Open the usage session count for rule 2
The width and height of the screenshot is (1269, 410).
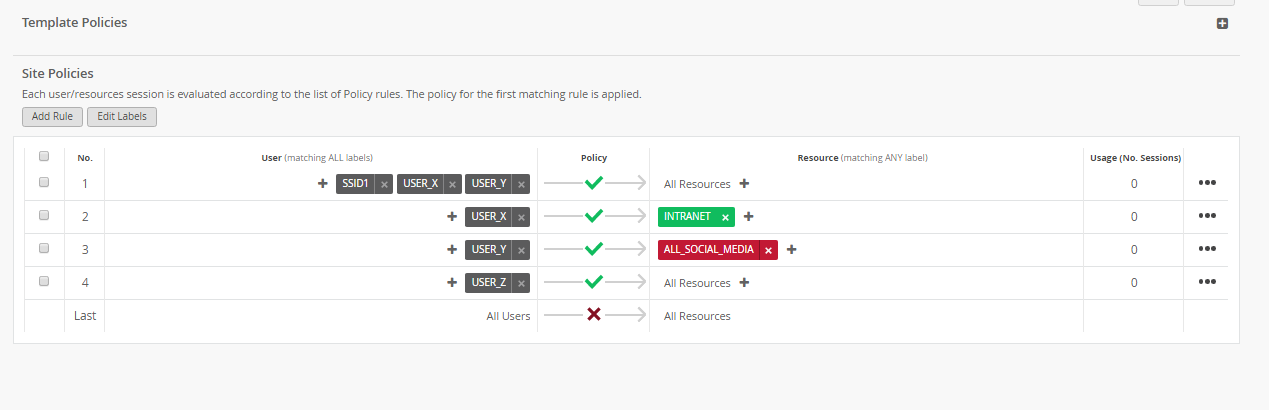click(x=1133, y=217)
